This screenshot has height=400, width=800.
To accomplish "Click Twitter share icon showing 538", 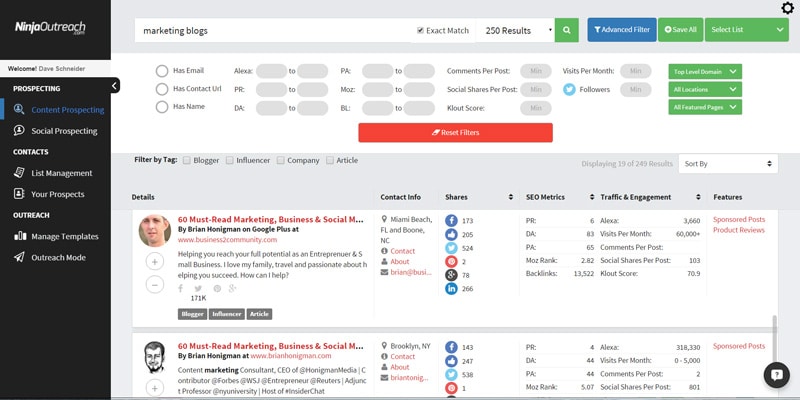I will (x=451, y=374).
